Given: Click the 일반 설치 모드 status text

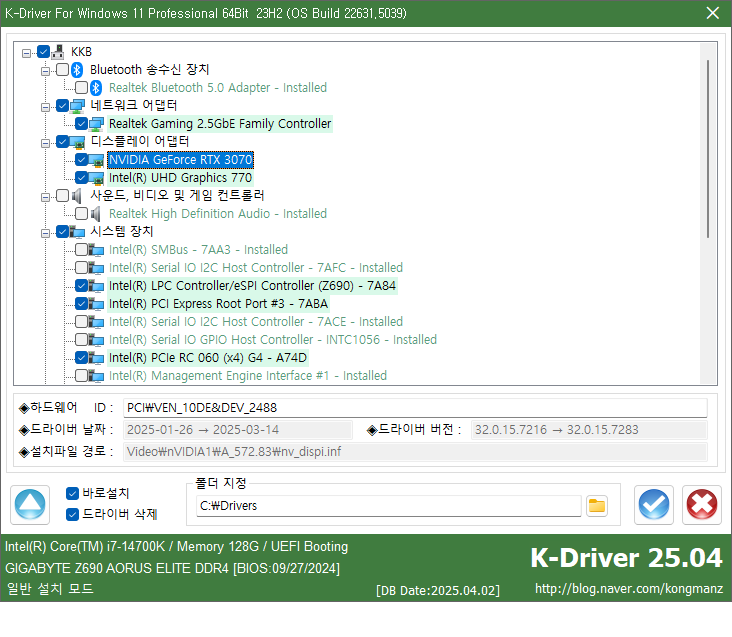Looking at the screenshot, I should pos(50,589).
